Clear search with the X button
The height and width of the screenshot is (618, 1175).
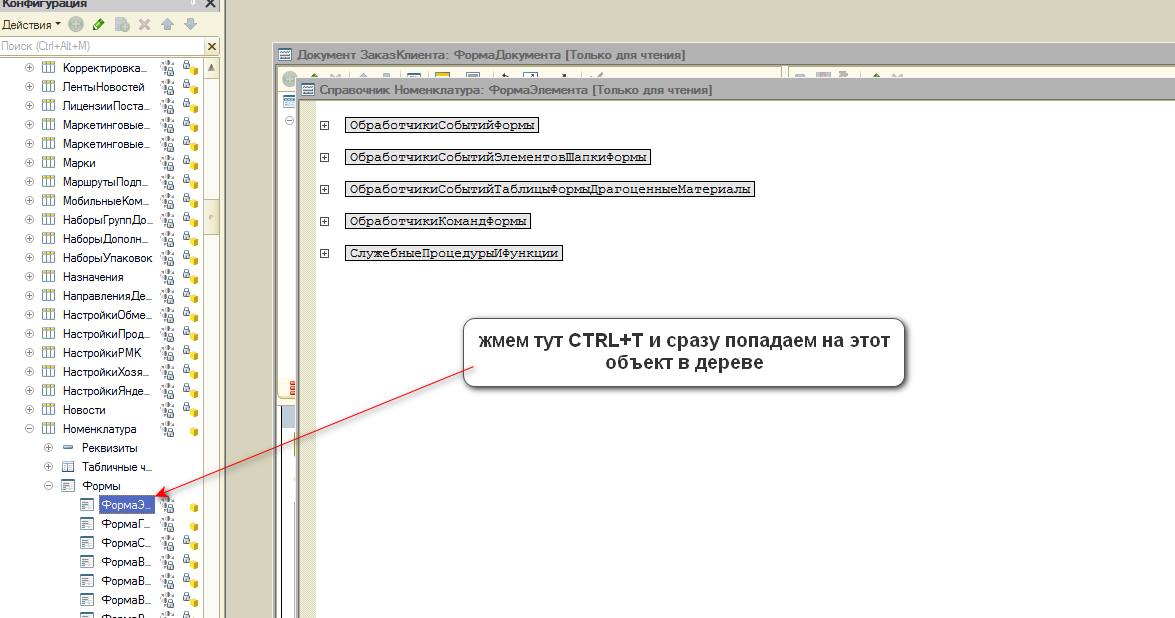[212, 46]
